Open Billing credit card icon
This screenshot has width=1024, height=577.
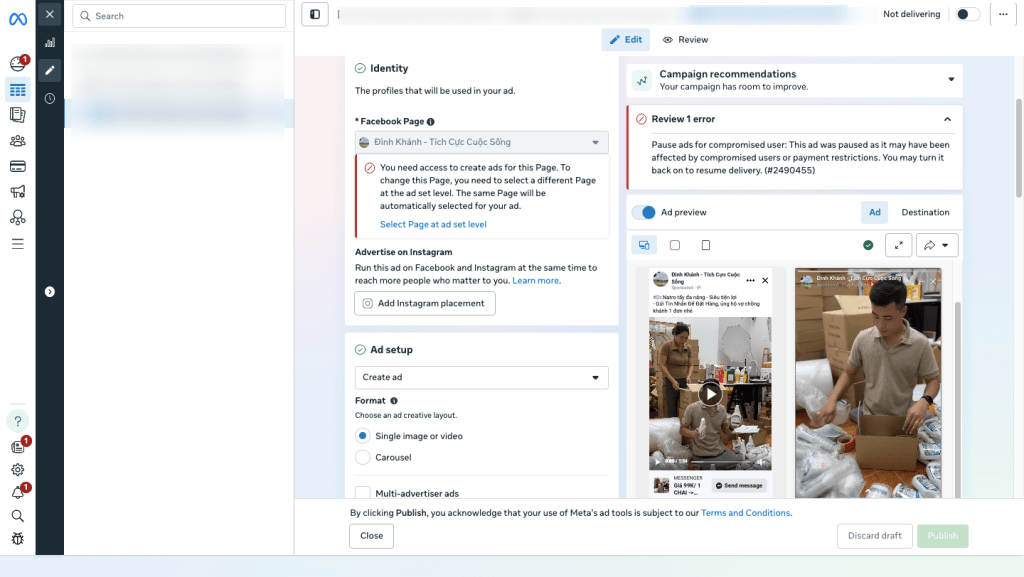tap(18, 166)
